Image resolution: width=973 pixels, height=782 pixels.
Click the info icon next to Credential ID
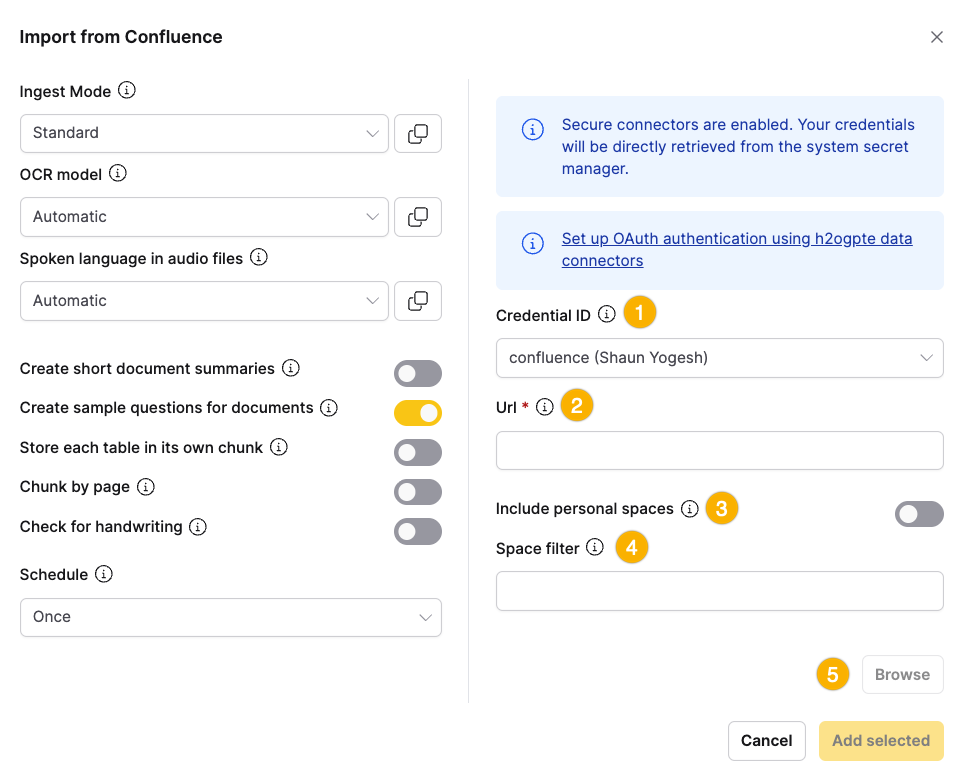point(607,314)
